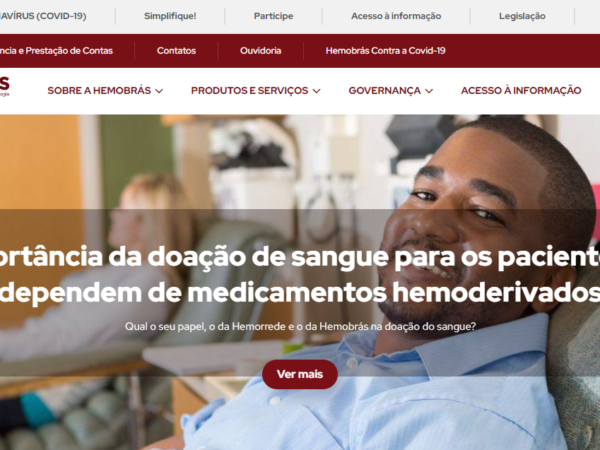600x450 pixels.
Task: Open the Ouvidoria link
Action: [x=261, y=51]
